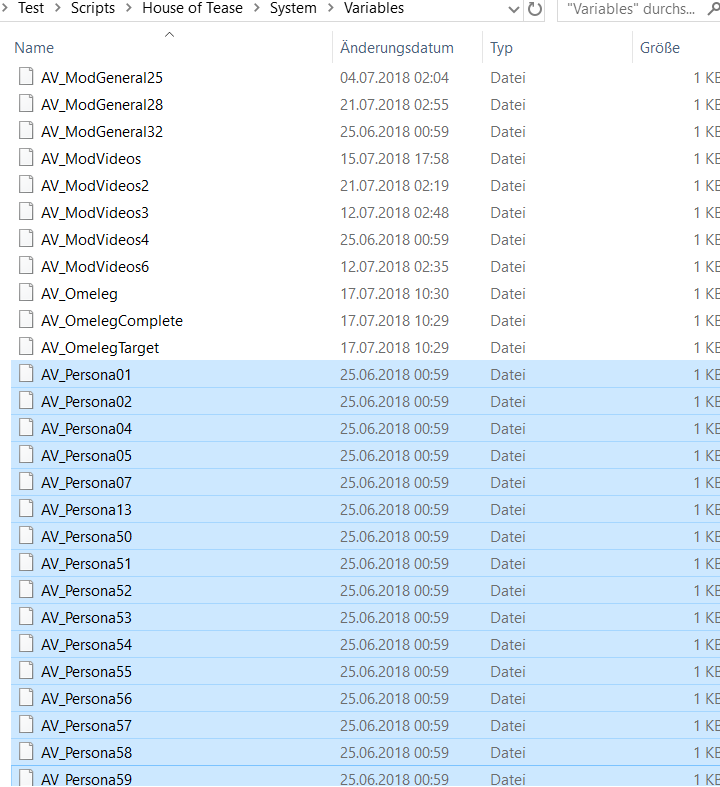
Task: Go to the Test breadcrumb folder
Action: tap(31, 8)
